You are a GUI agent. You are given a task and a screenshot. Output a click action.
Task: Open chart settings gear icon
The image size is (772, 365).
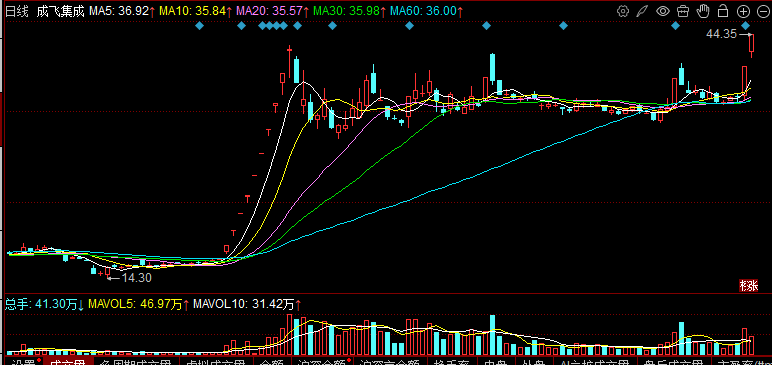[623, 11]
